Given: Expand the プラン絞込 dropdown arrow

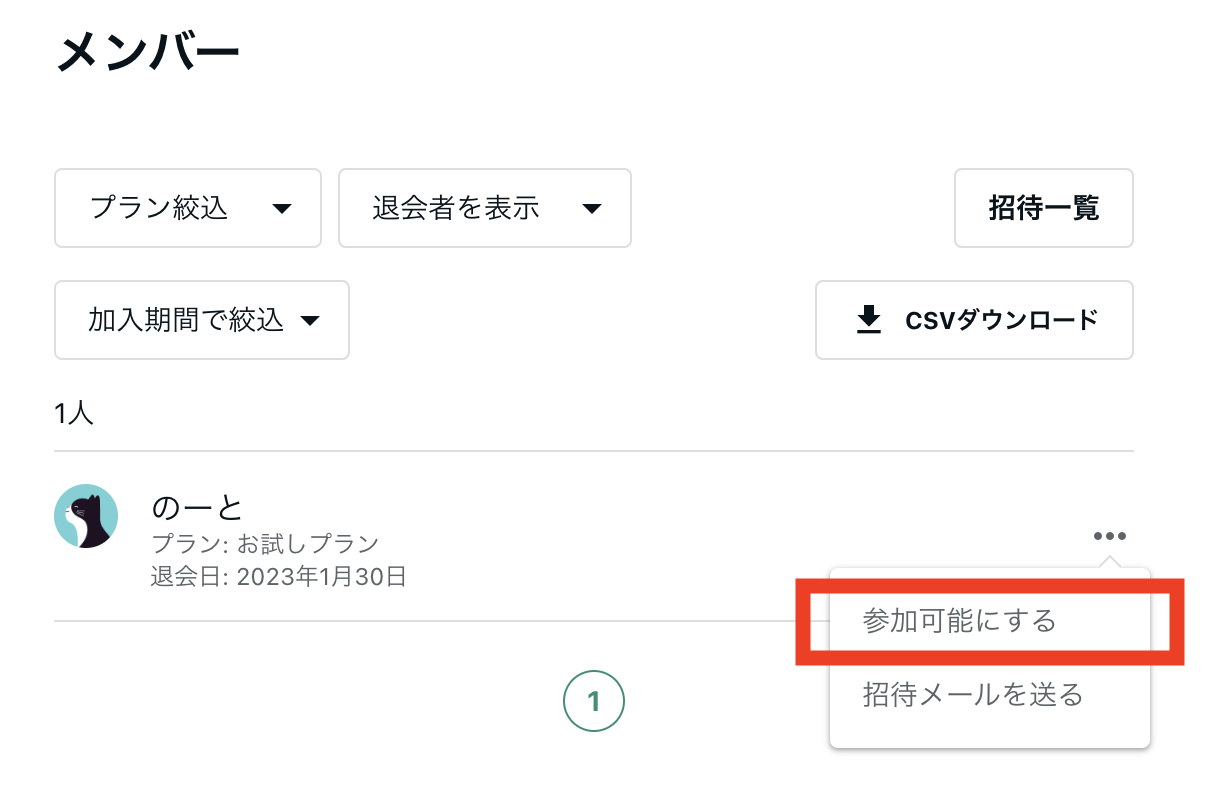Looking at the screenshot, I should [x=282, y=209].
